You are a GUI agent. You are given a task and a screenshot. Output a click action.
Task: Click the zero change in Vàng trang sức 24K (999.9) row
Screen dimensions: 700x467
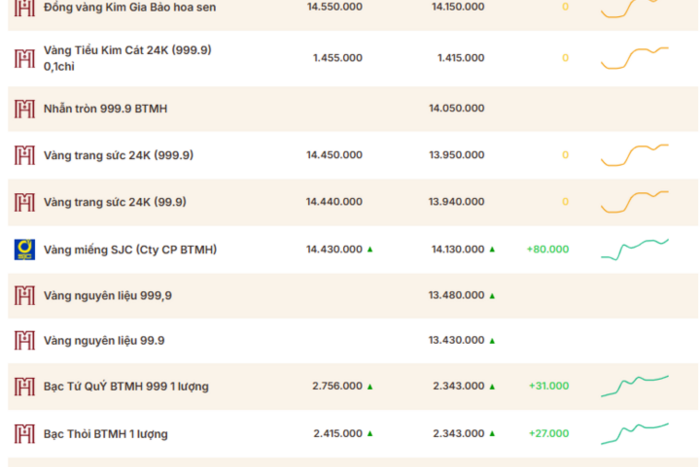tap(565, 155)
